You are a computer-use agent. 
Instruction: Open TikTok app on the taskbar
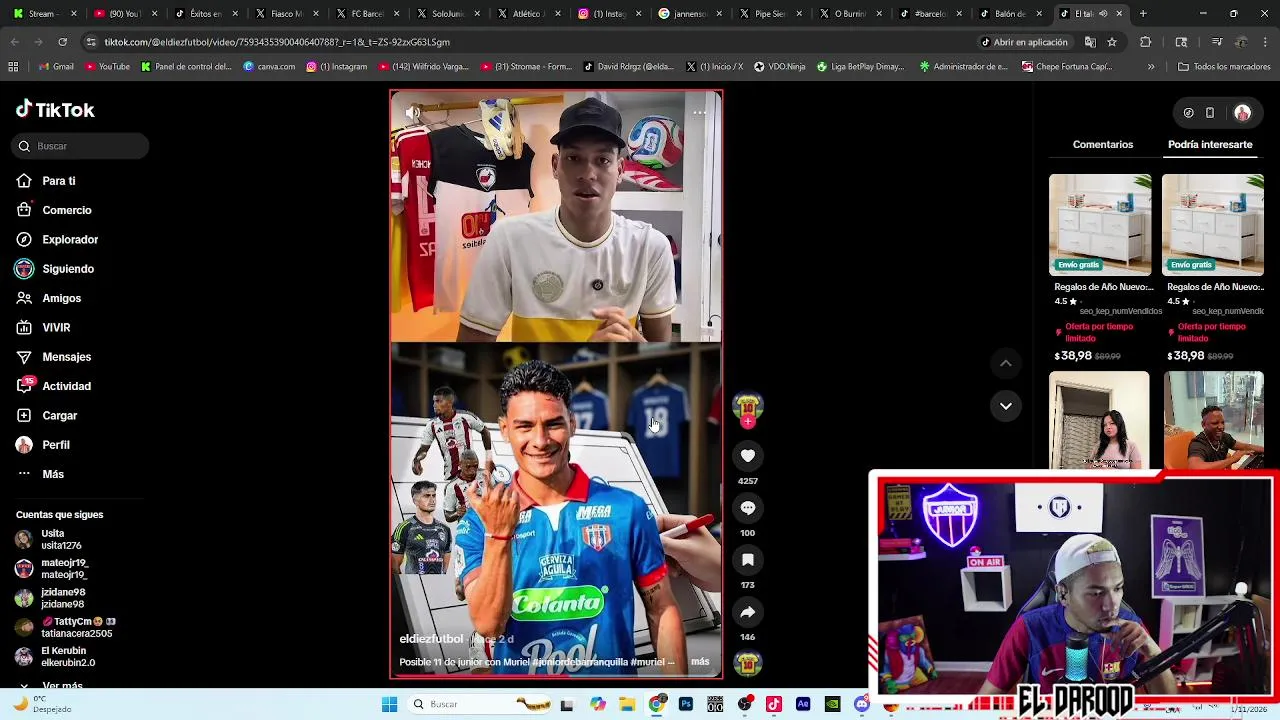point(773,704)
